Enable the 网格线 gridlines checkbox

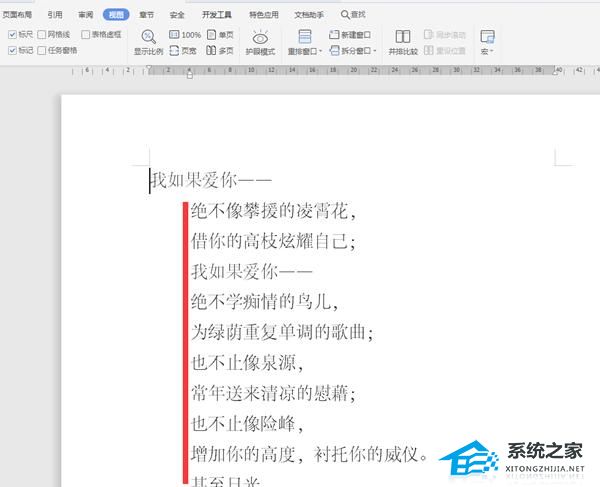coord(42,35)
